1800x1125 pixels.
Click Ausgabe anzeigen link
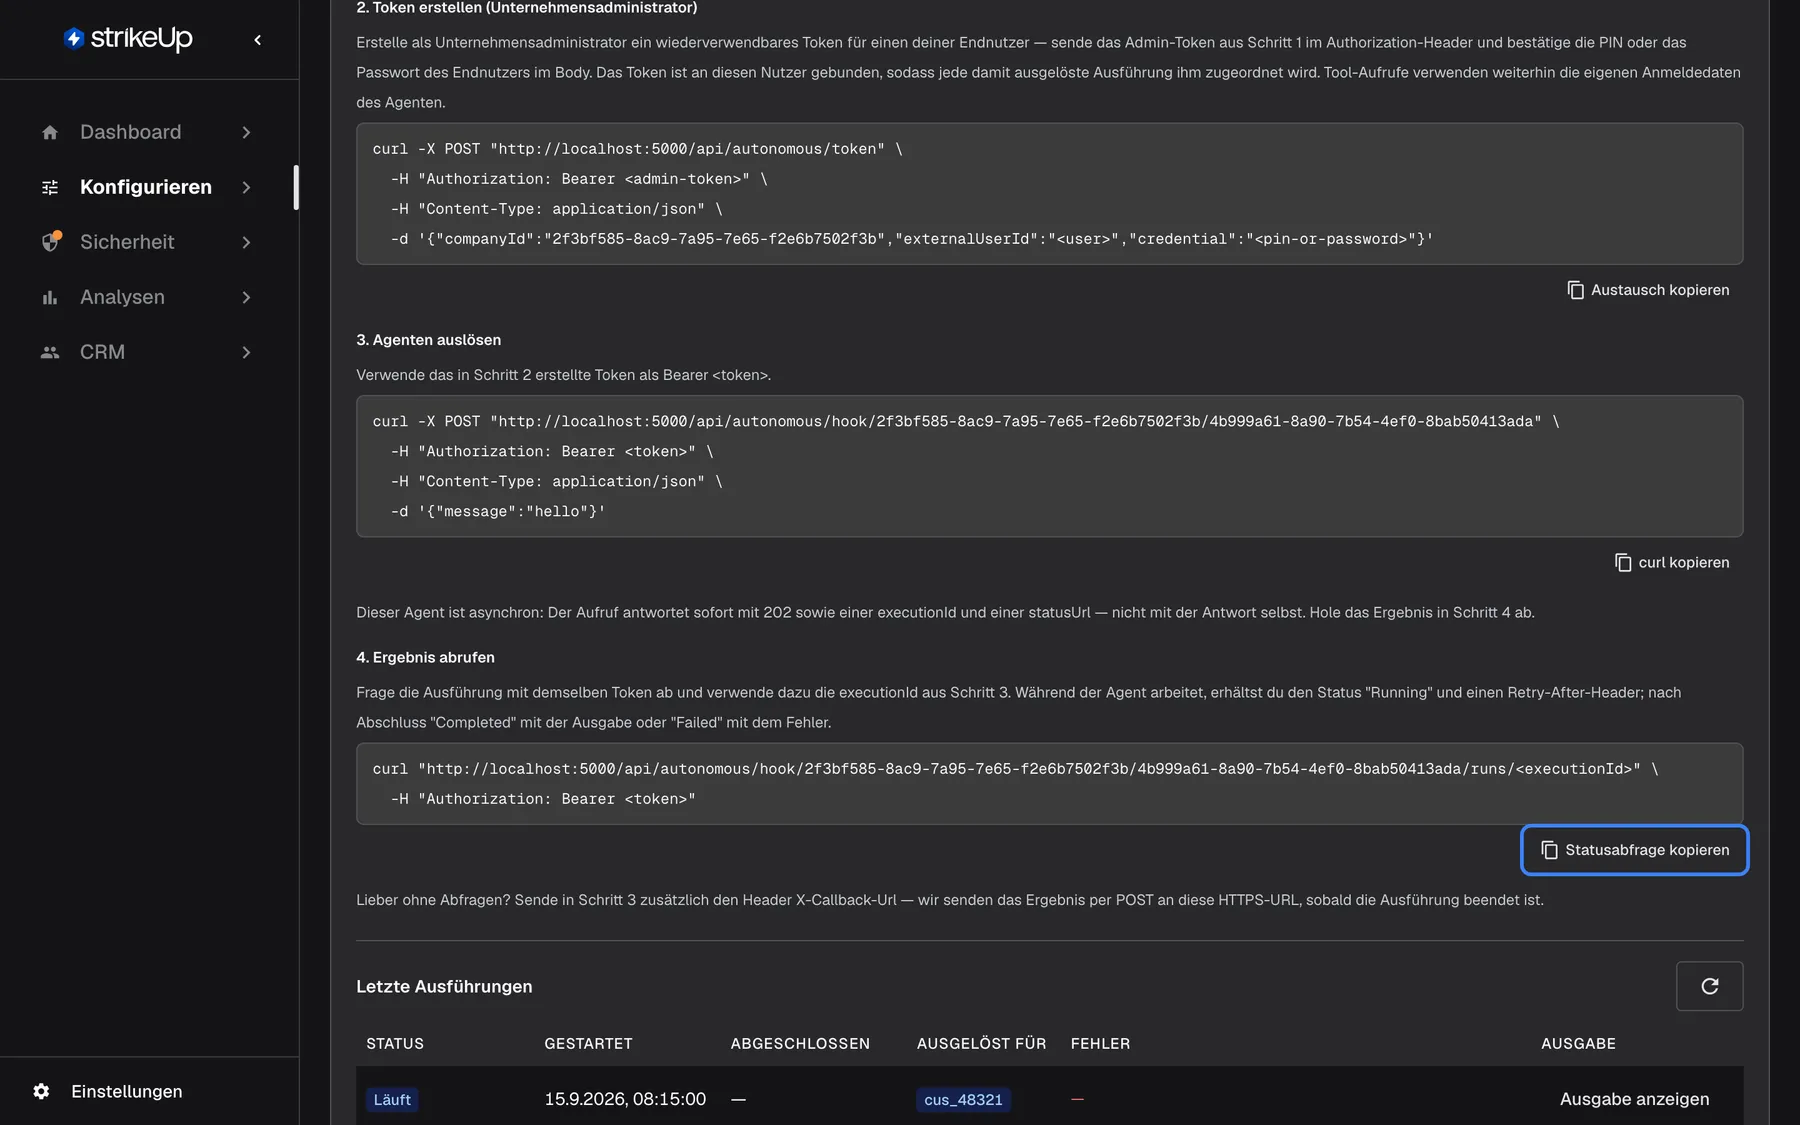1634,1099
